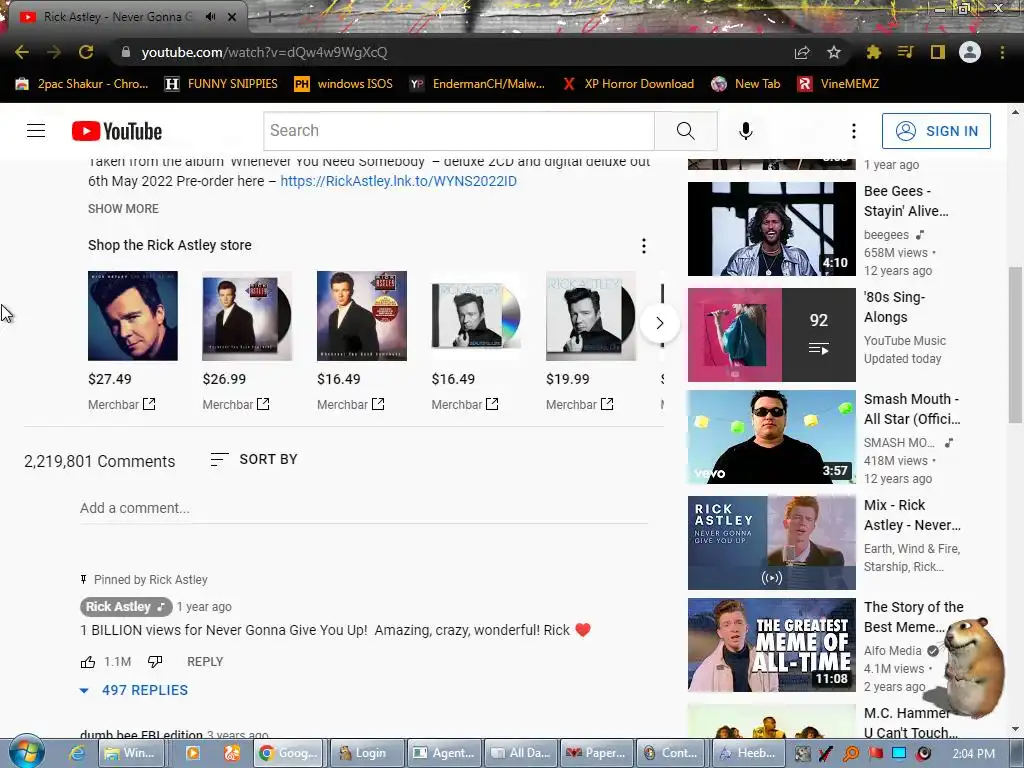
Task: Open the windows ISOS bookmark
Action: pos(344,84)
